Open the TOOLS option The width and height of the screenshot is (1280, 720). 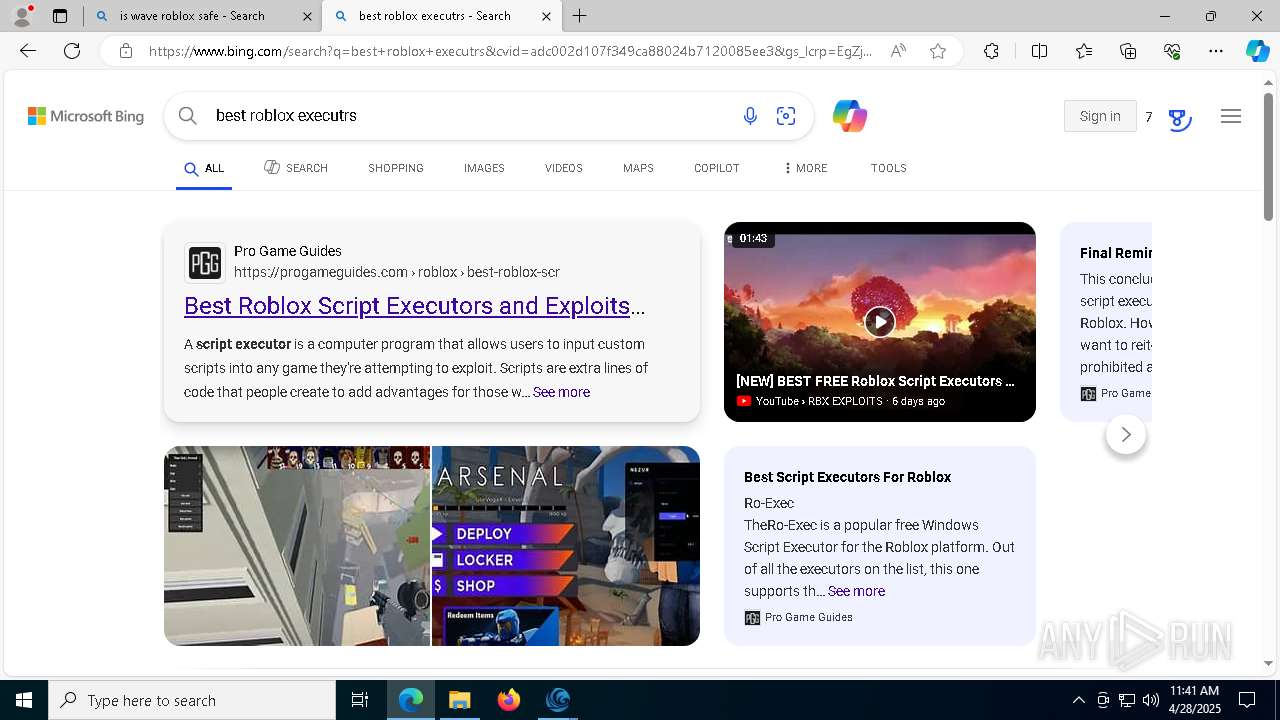(889, 168)
